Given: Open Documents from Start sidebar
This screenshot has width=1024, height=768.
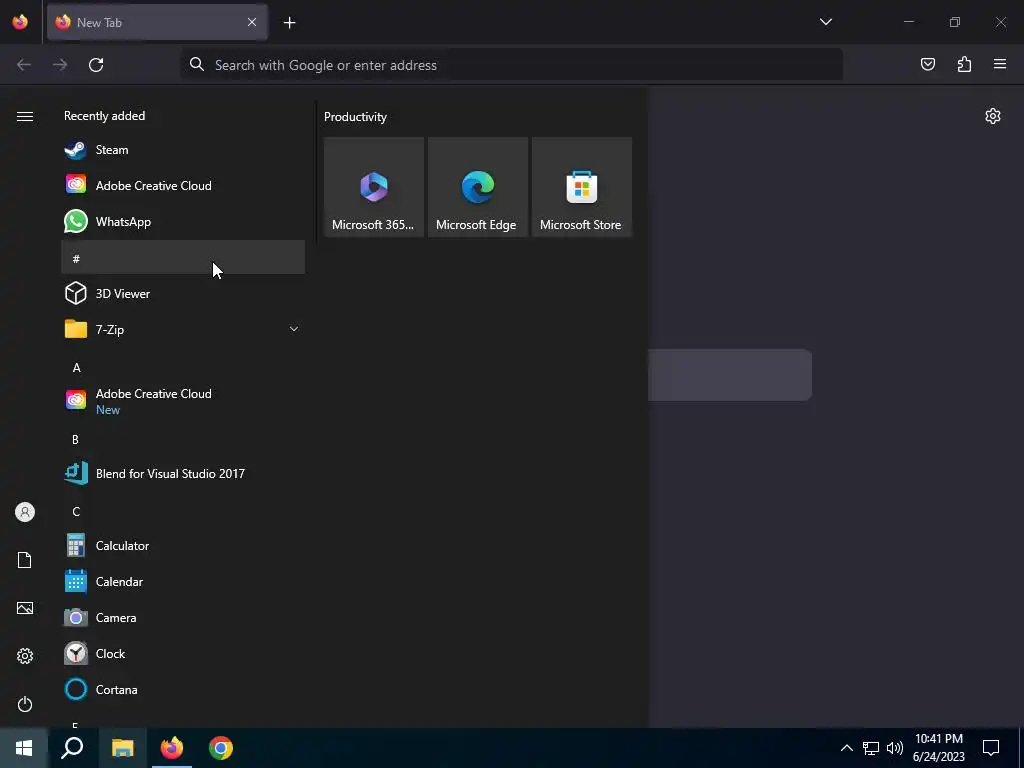Looking at the screenshot, I should (x=25, y=560).
